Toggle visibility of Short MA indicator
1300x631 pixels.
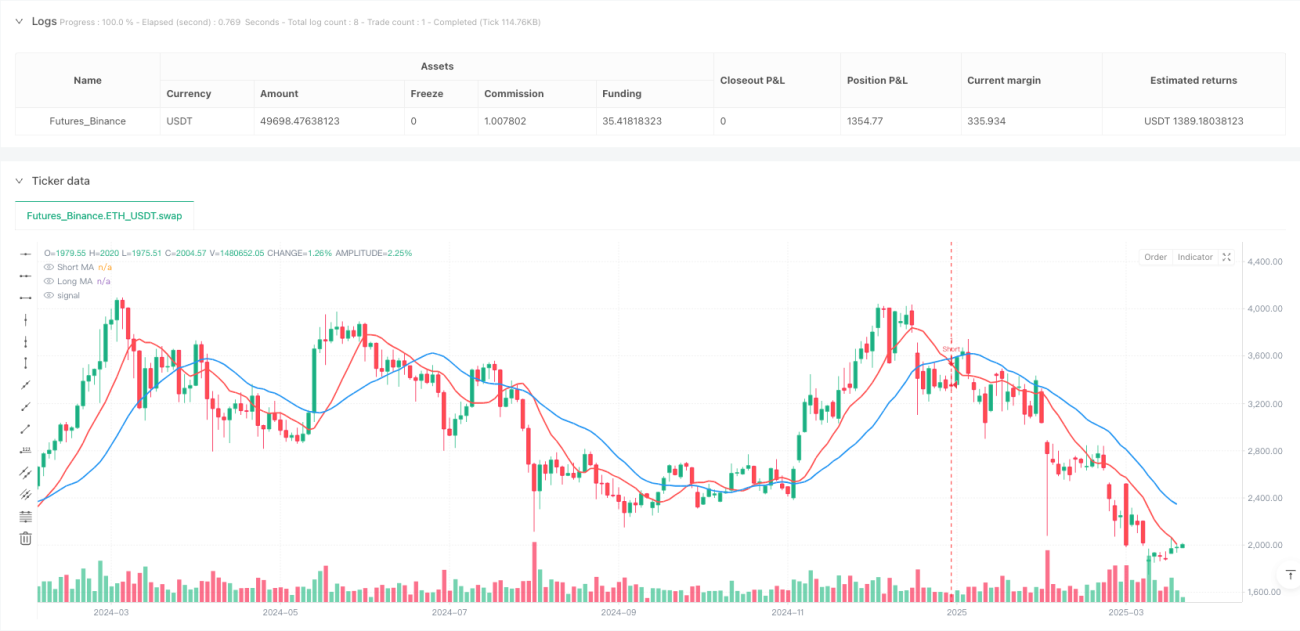[48, 267]
